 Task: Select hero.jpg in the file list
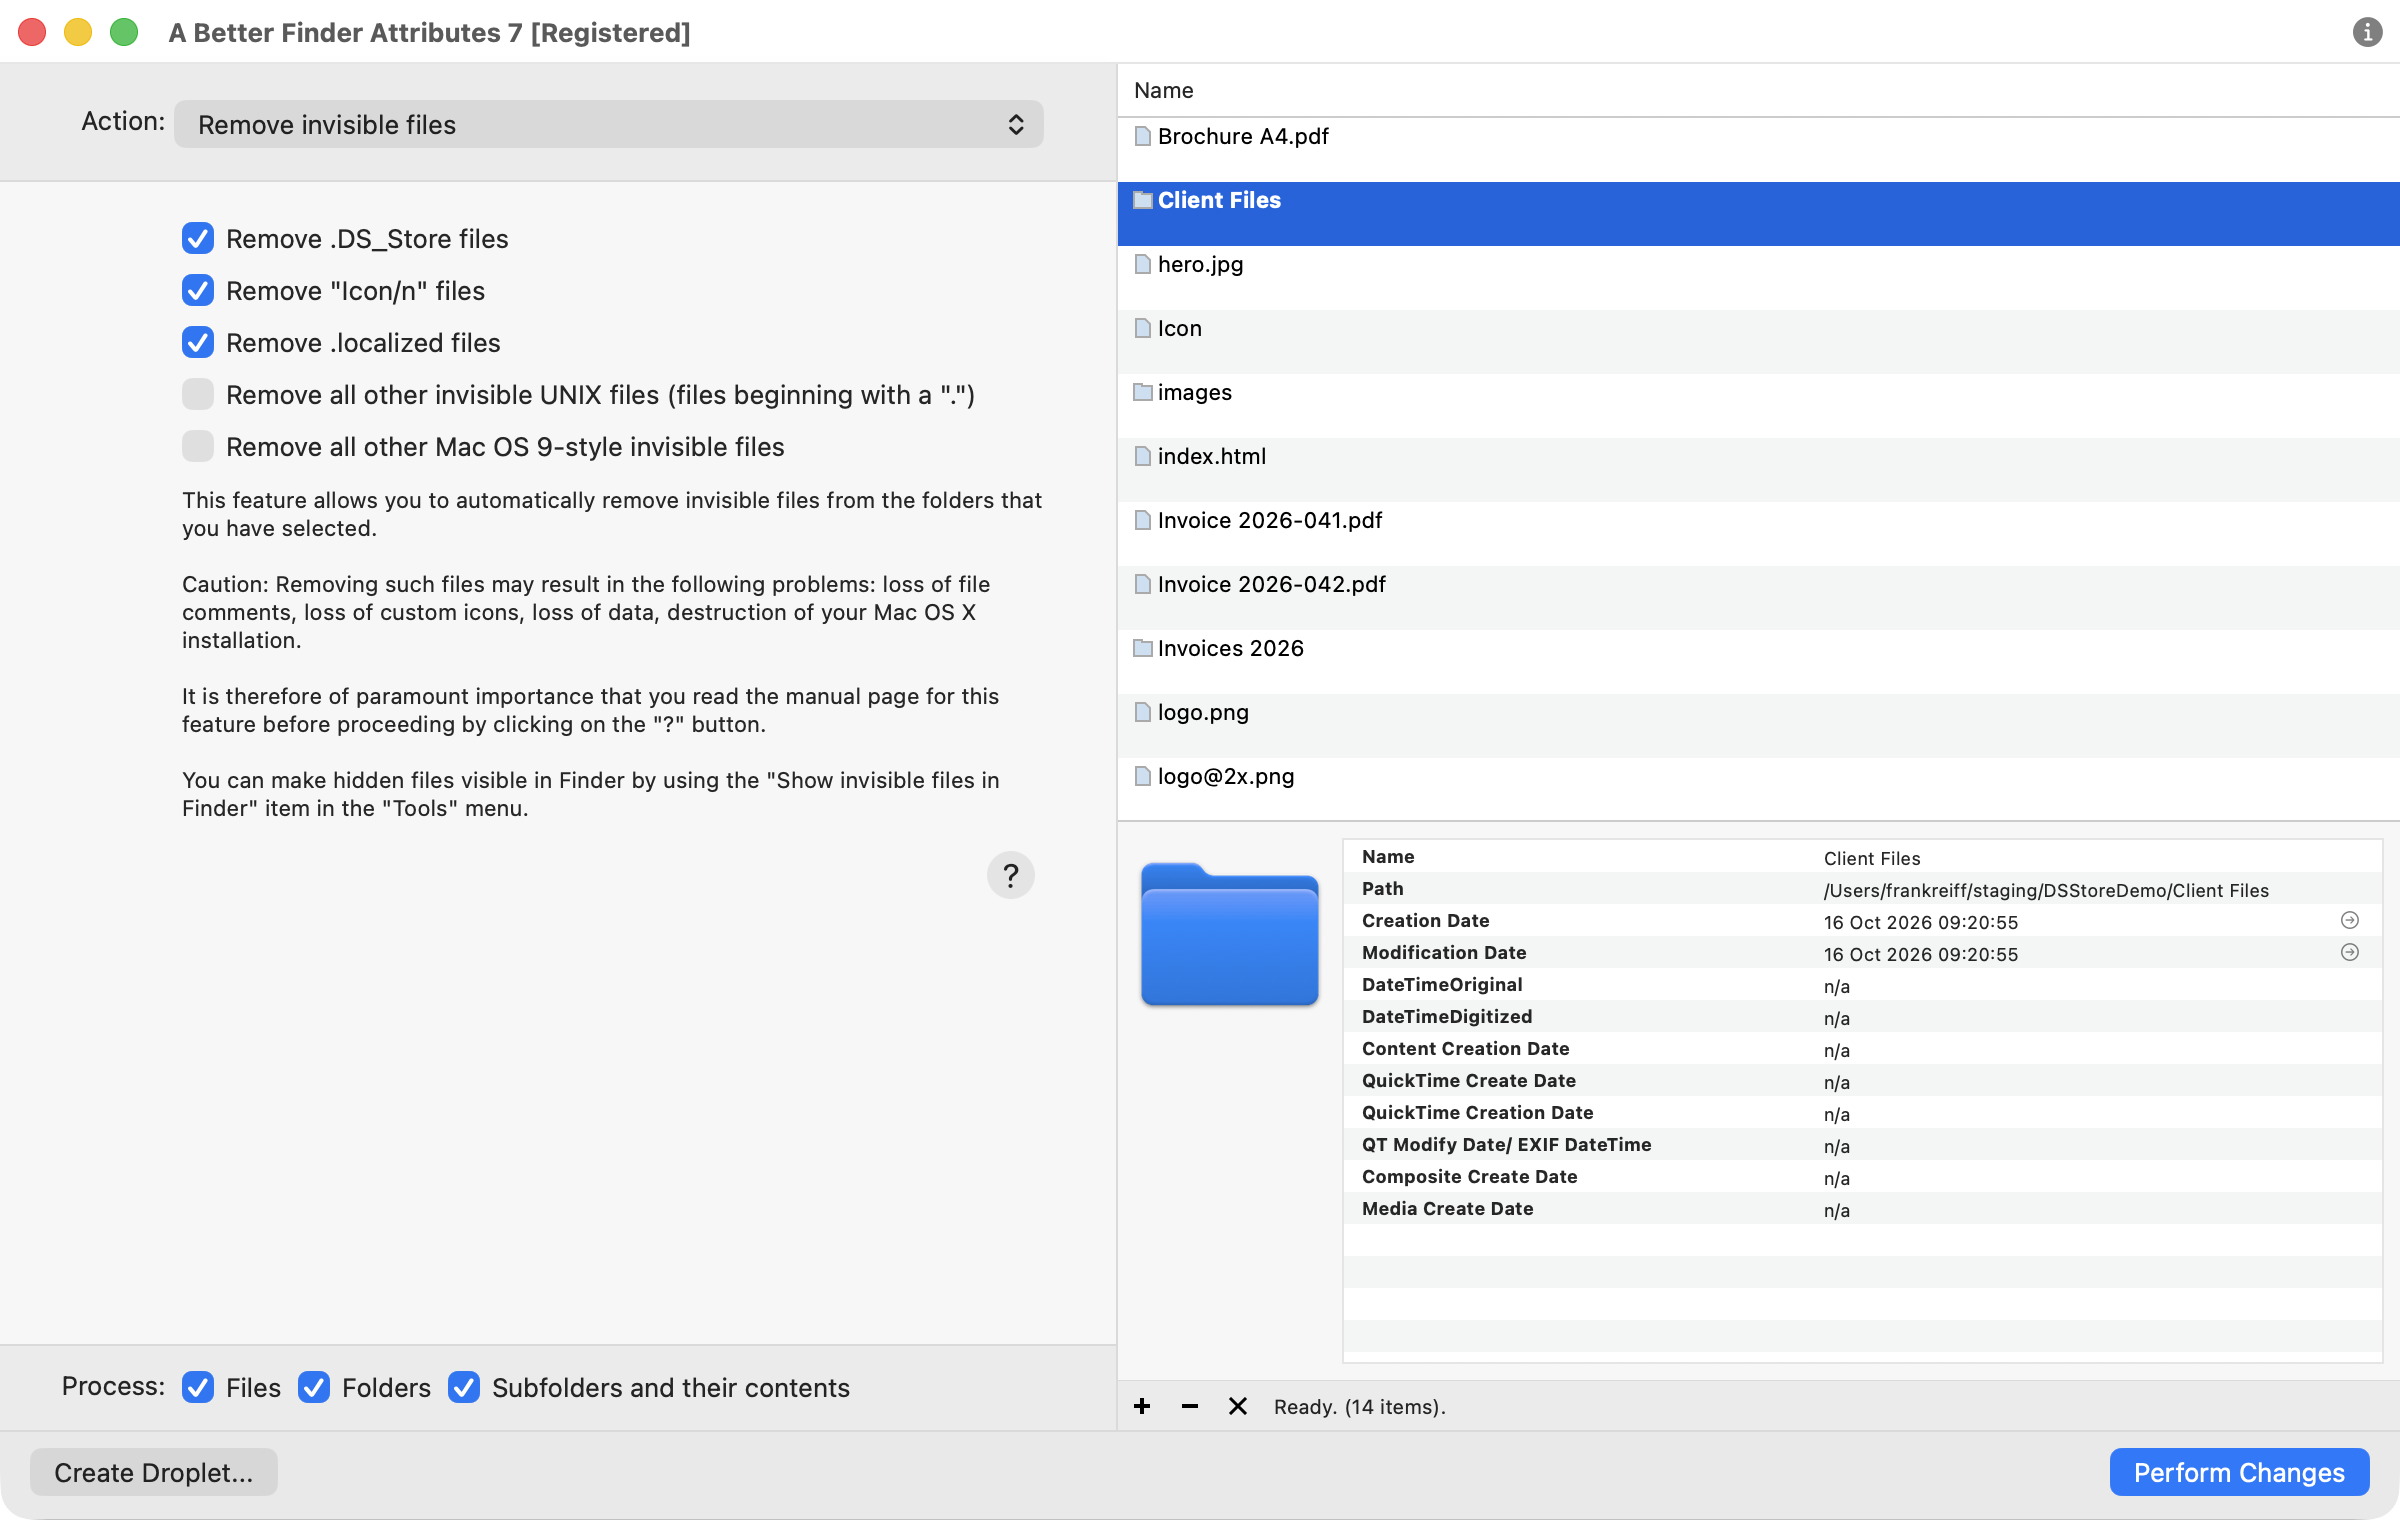1759,278
